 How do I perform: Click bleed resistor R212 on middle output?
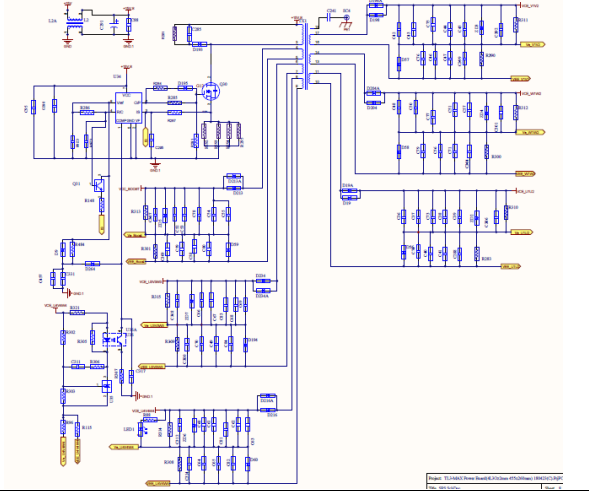(x=516, y=112)
